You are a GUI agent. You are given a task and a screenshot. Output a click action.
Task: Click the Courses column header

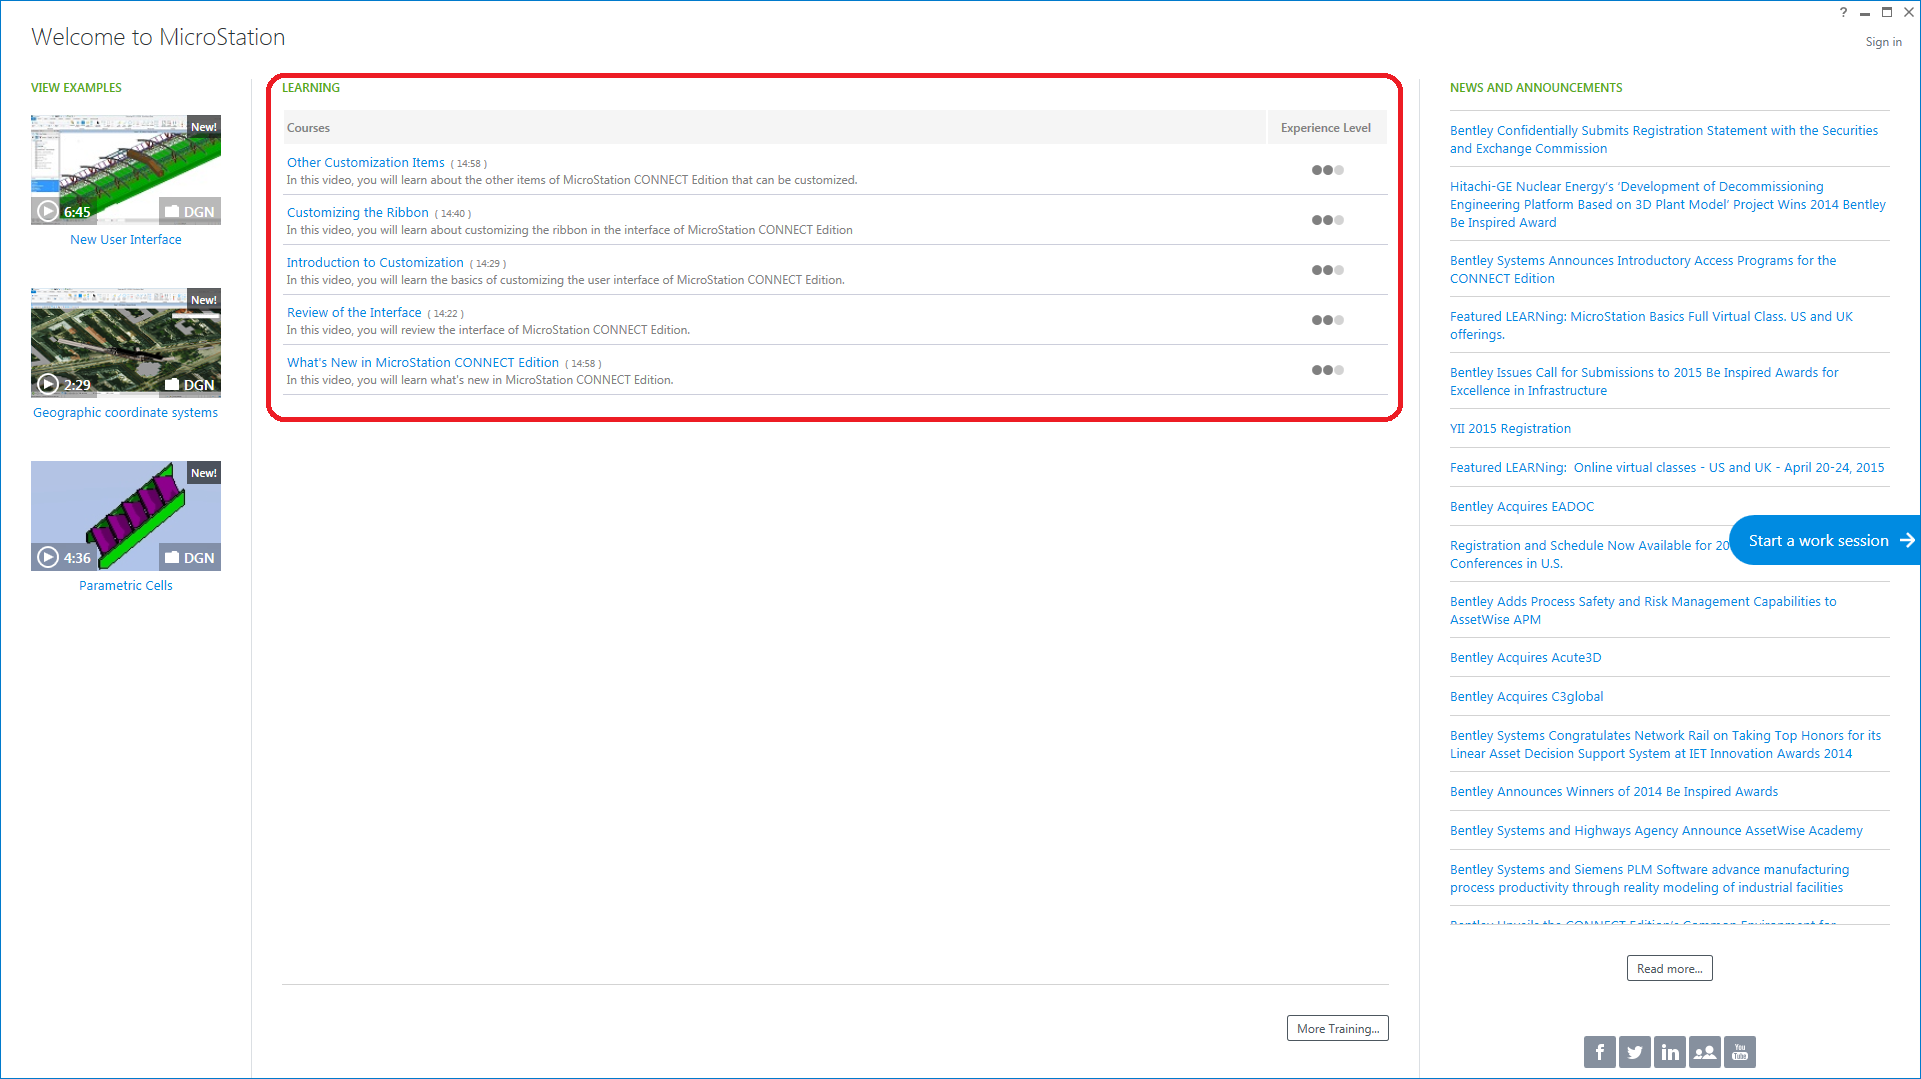tap(774, 127)
